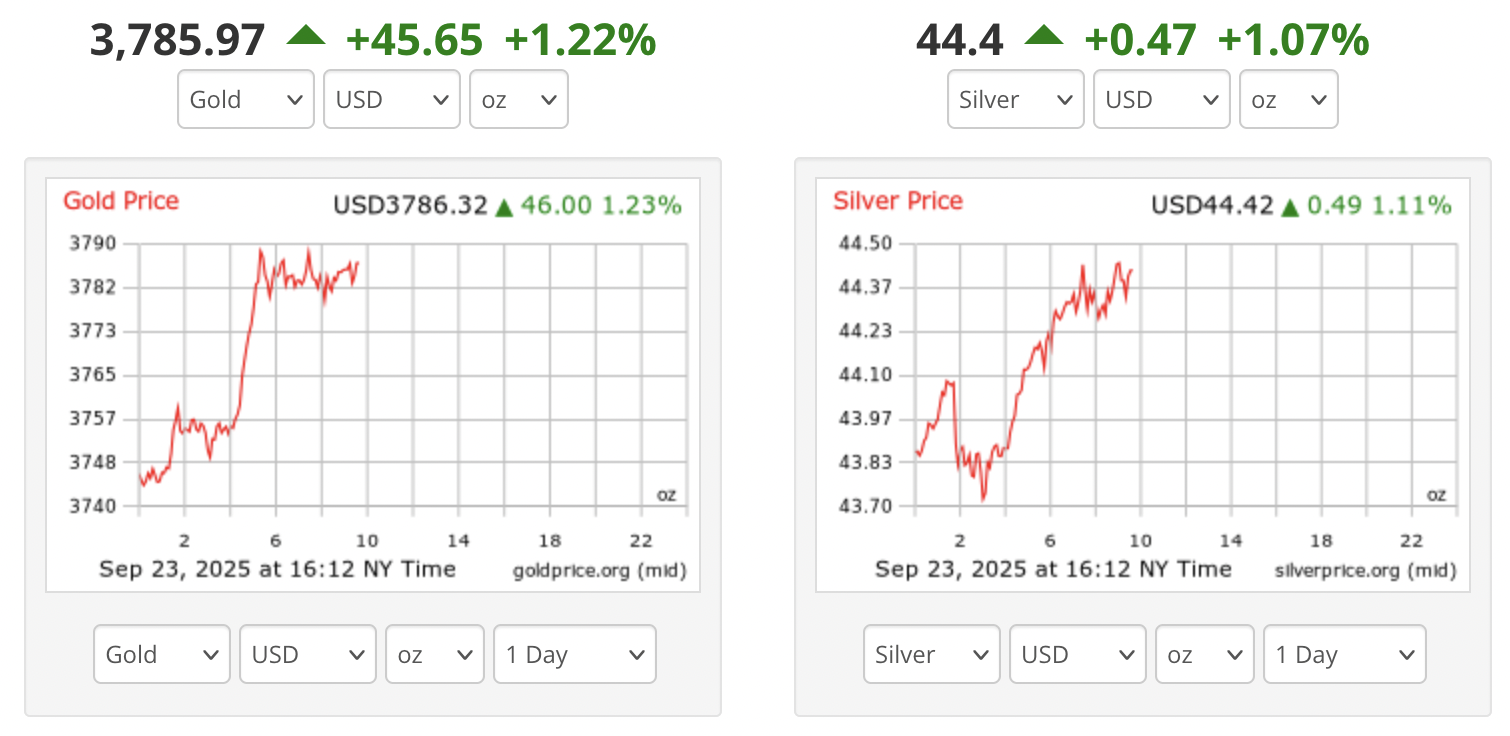This screenshot has height=736, width=1510.
Task: Open the Silver metal dropdown under the 44.4 price
Action: pos(1016,99)
